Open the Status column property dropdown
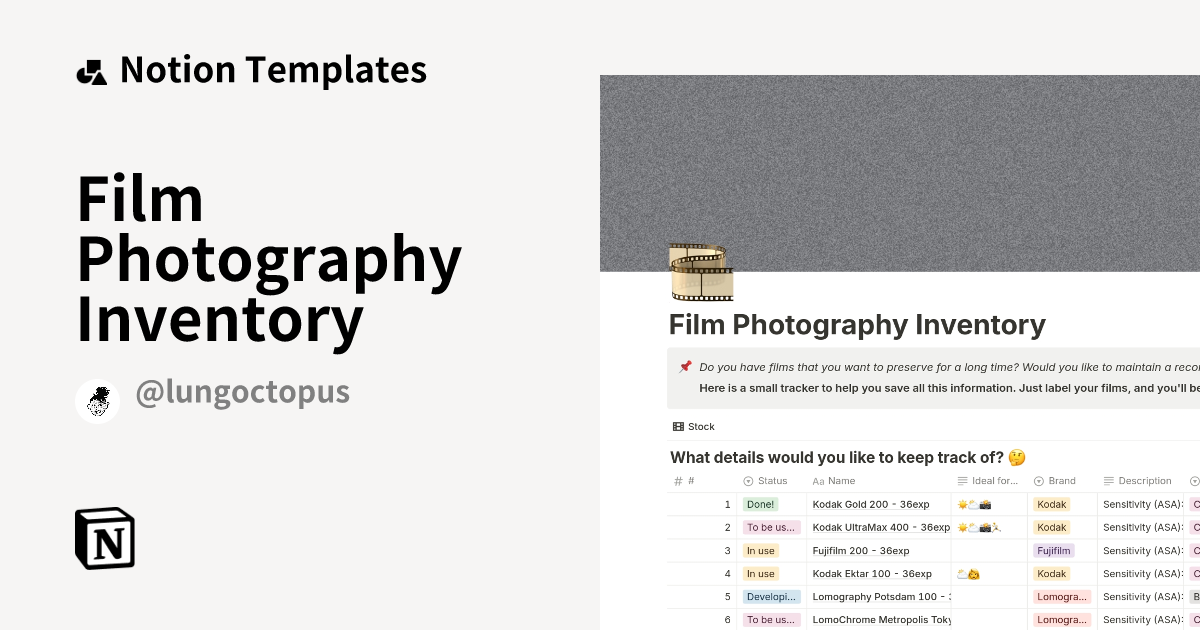 [x=747, y=481]
